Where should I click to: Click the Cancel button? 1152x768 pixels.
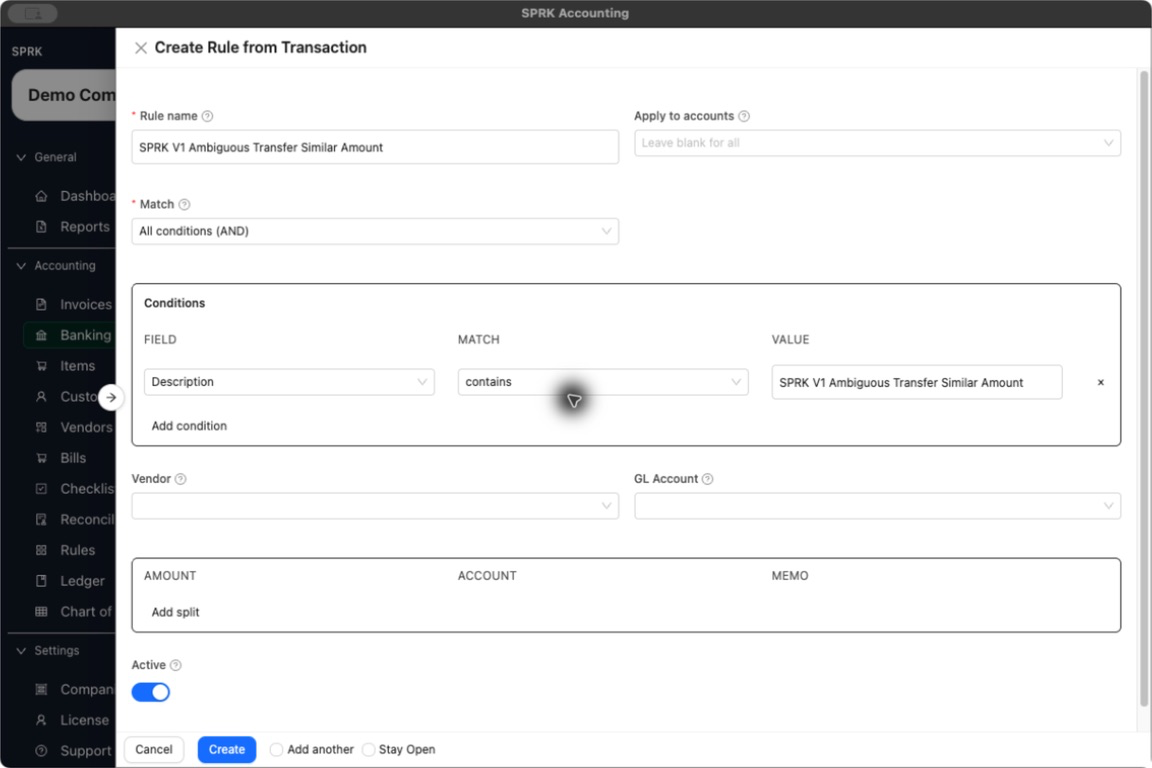[x=154, y=750]
